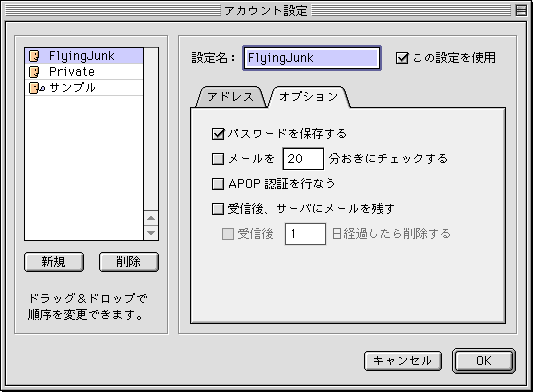Enable periodic mail check checkbox メールを

(x=218, y=159)
